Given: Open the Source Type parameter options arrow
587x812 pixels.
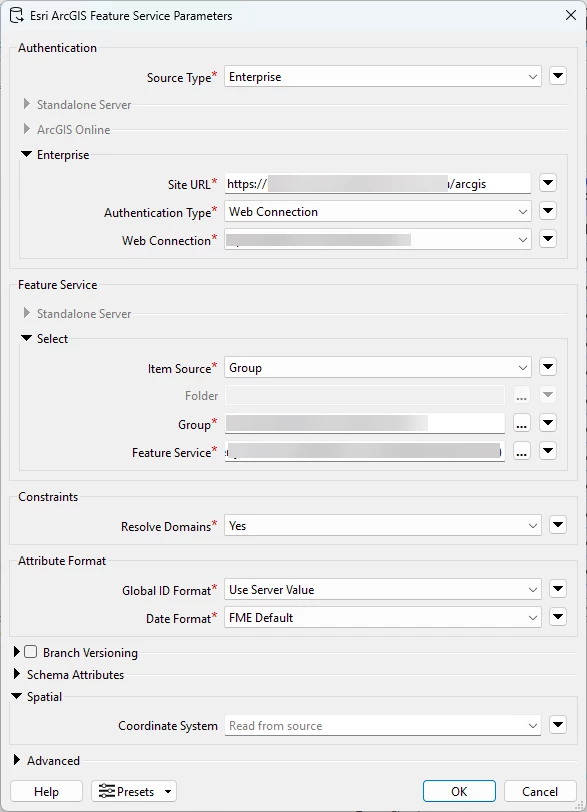Looking at the screenshot, I should point(557,76).
